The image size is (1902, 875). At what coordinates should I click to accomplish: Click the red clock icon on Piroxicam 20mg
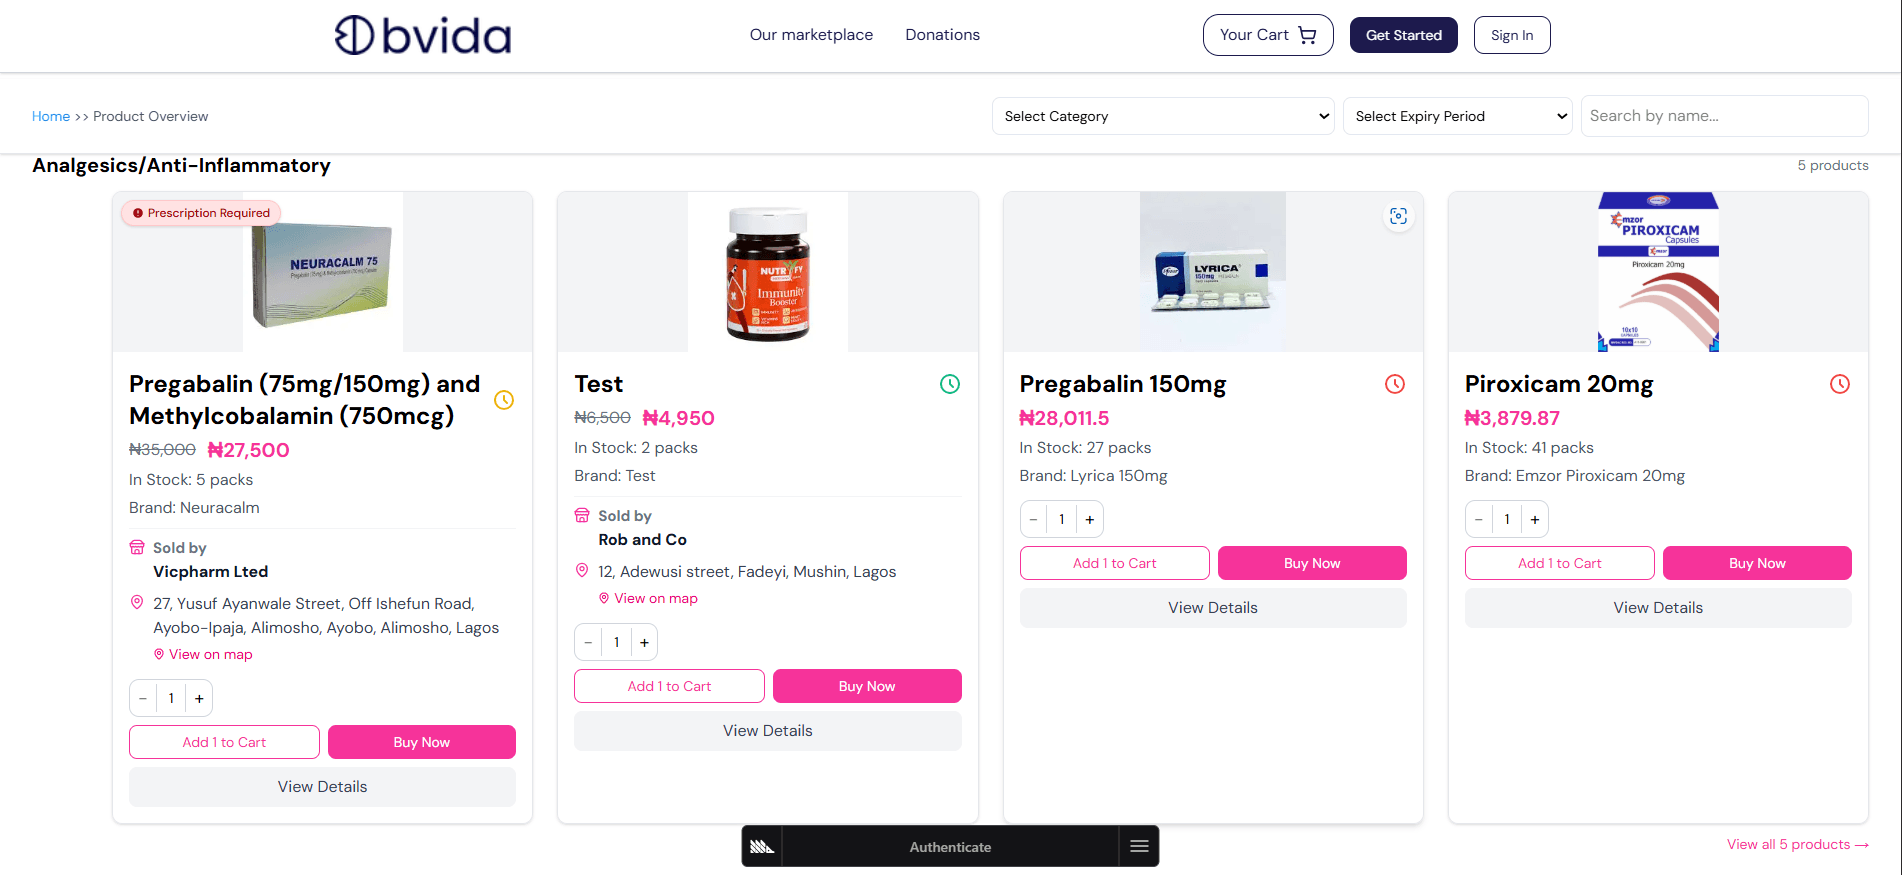coord(1840,384)
